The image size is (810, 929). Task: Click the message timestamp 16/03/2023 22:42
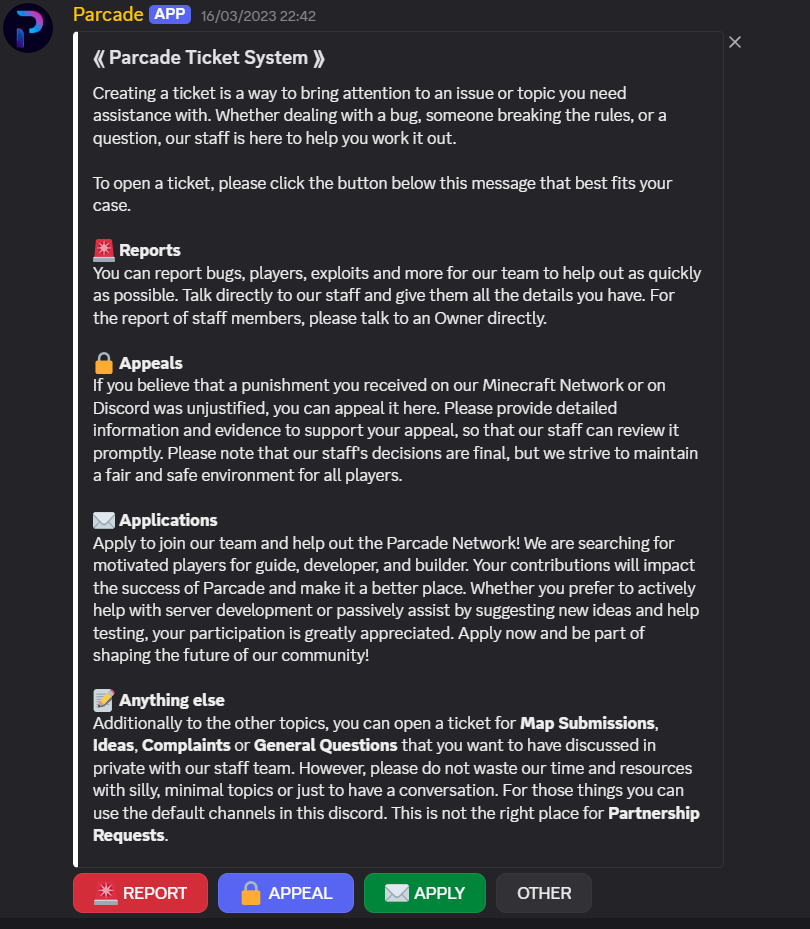click(x=258, y=16)
